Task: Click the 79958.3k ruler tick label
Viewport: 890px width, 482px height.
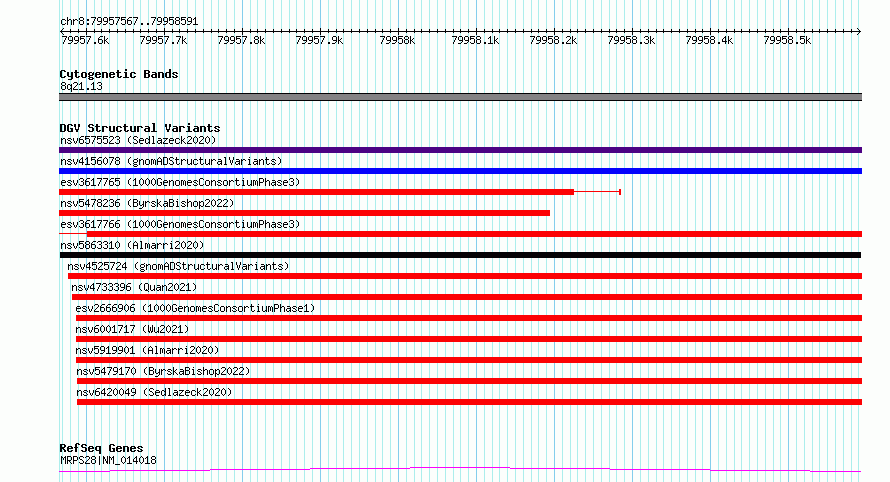Action: (631, 40)
